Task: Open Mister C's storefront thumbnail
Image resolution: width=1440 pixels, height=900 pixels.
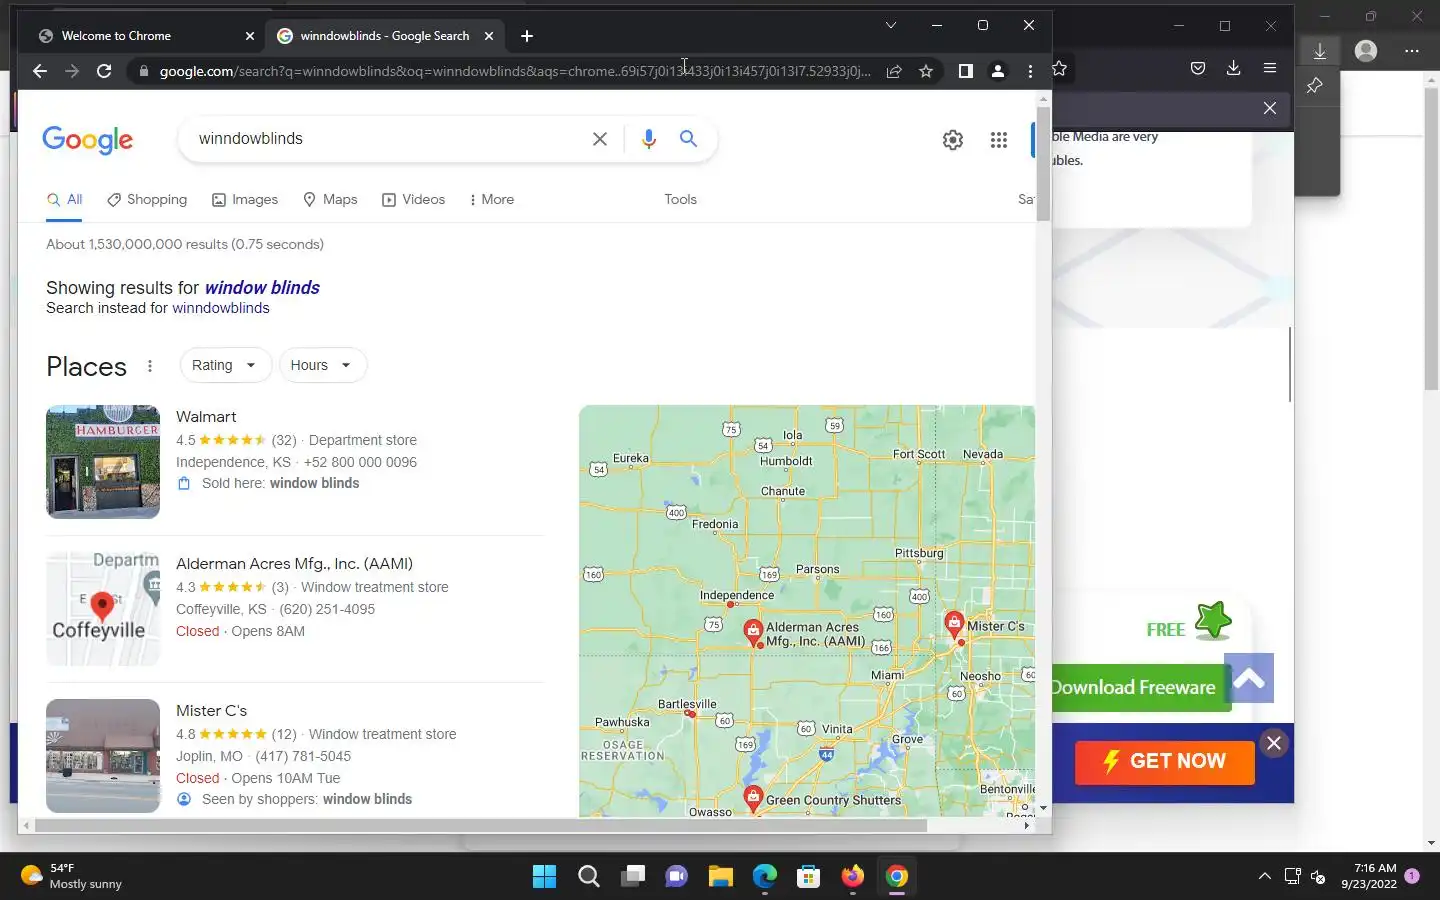Action: click(x=103, y=756)
